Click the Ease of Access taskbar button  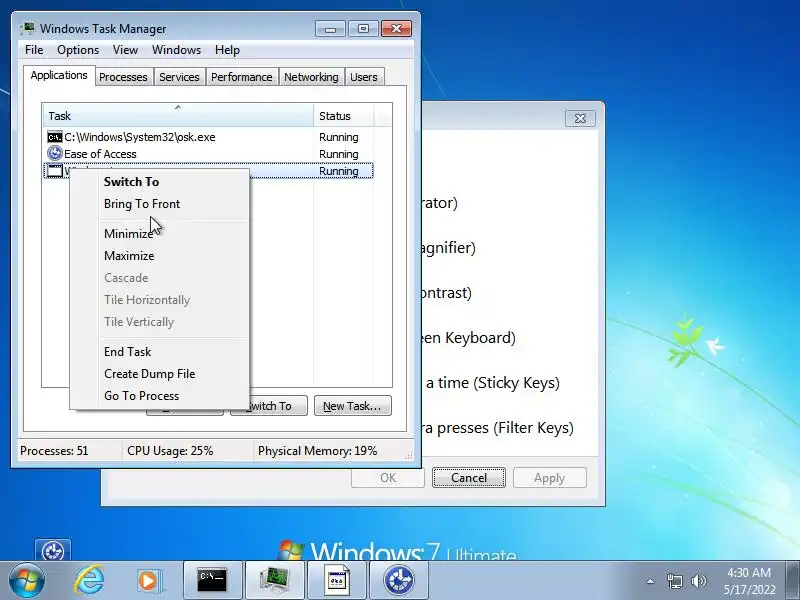399,581
